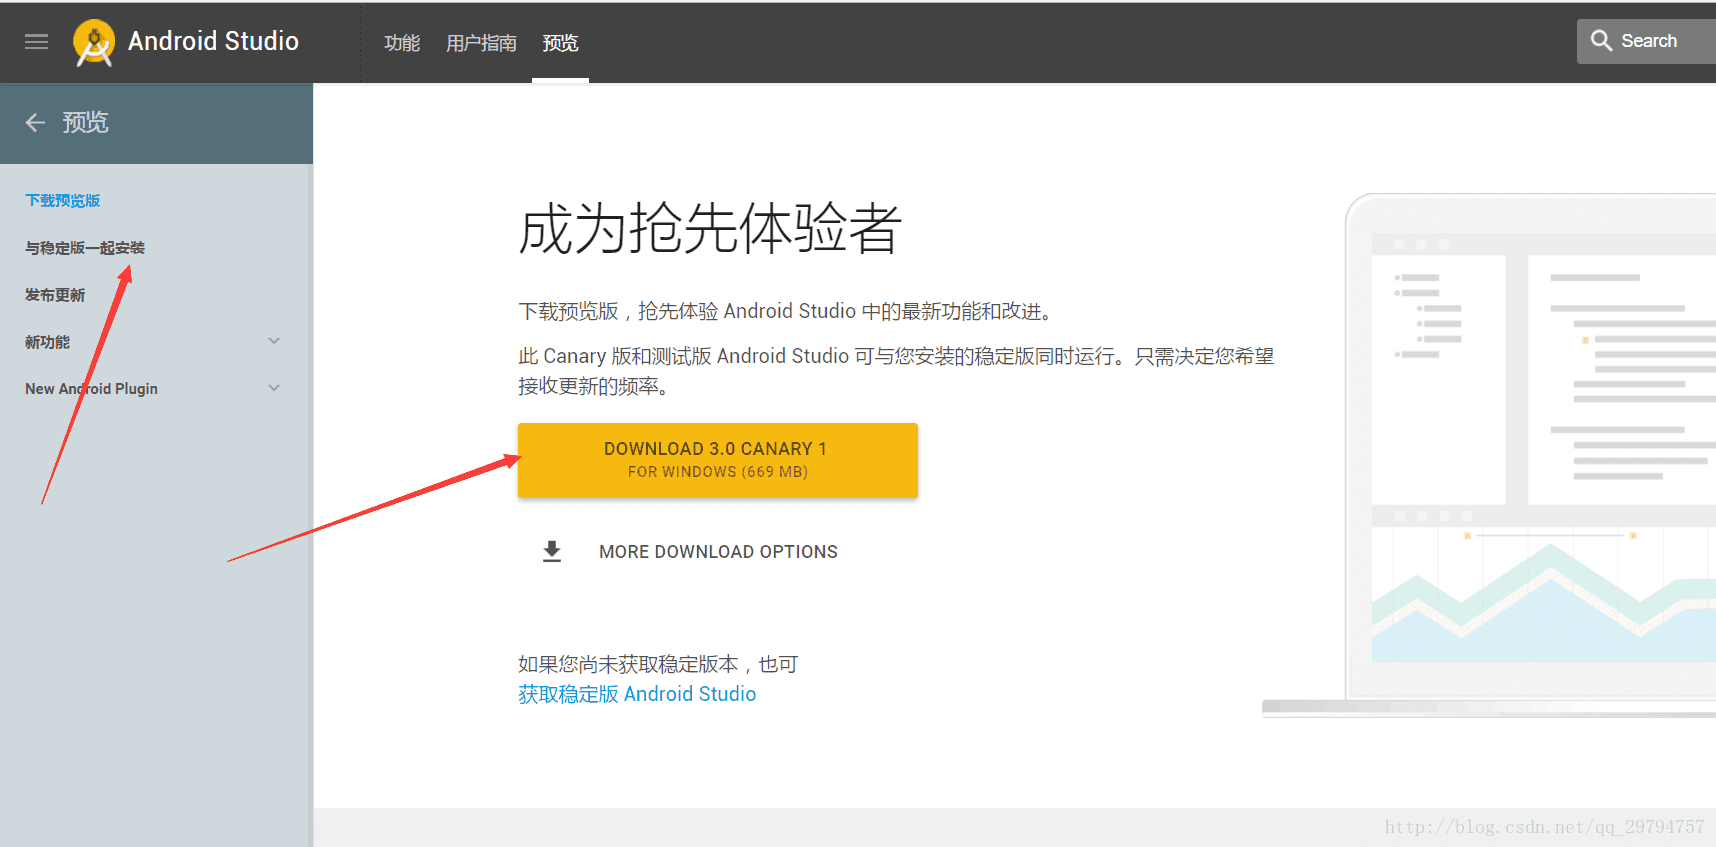Open 与稳定版一起安装 sidebar item
Screen dimensions: 1716x847
click(x=85, y=248)
